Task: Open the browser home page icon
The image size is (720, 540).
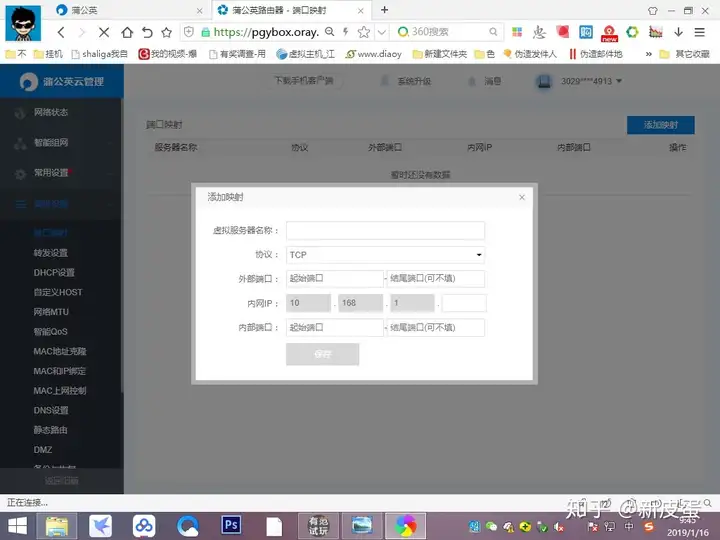Action: [127, 32]
